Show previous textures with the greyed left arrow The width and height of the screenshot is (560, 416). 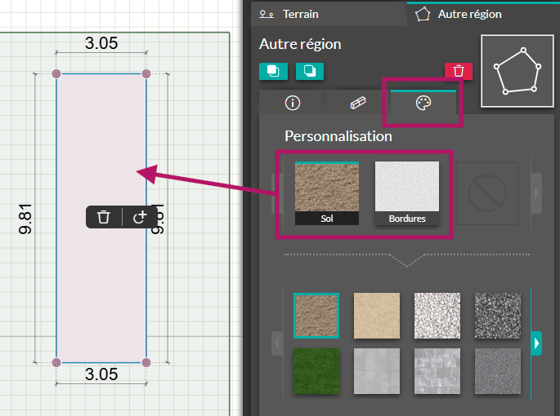pos(277,344)
